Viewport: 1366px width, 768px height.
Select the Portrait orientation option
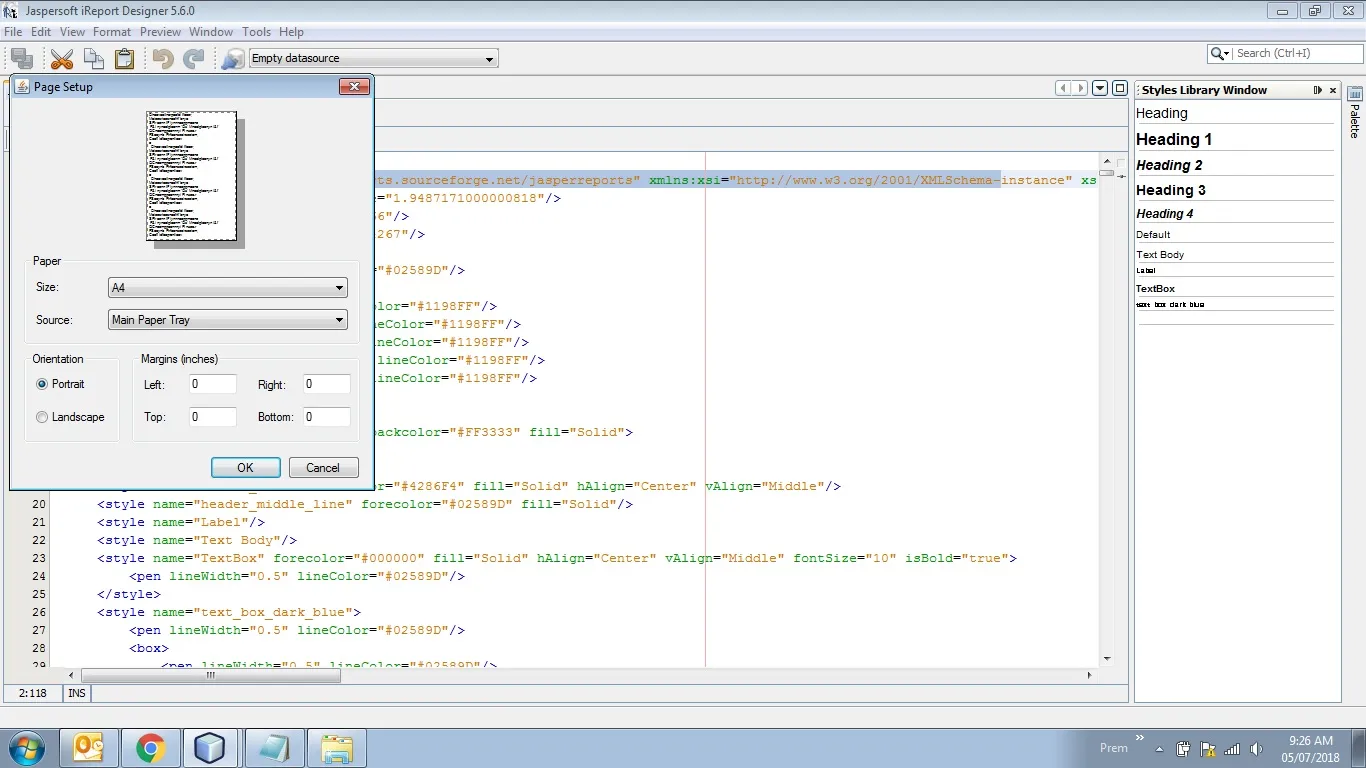click(x=60, y=384)
